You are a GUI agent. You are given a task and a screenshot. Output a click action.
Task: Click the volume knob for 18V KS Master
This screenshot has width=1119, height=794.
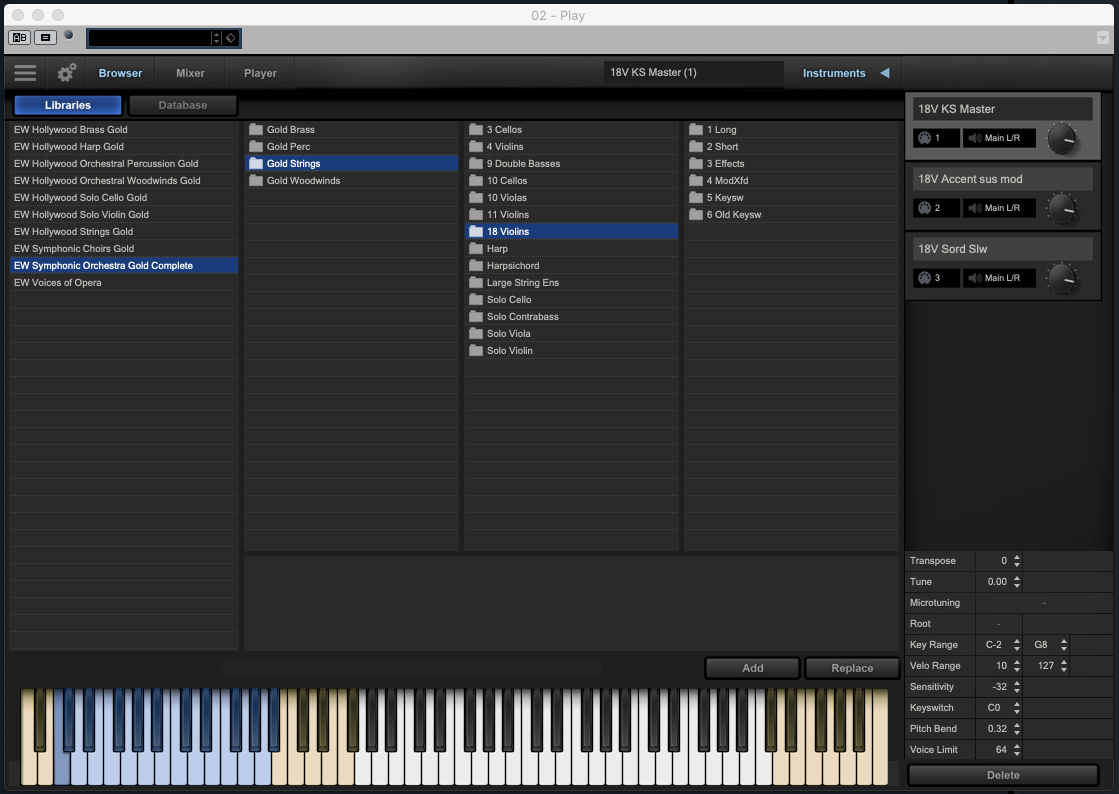click(1062, 138)
